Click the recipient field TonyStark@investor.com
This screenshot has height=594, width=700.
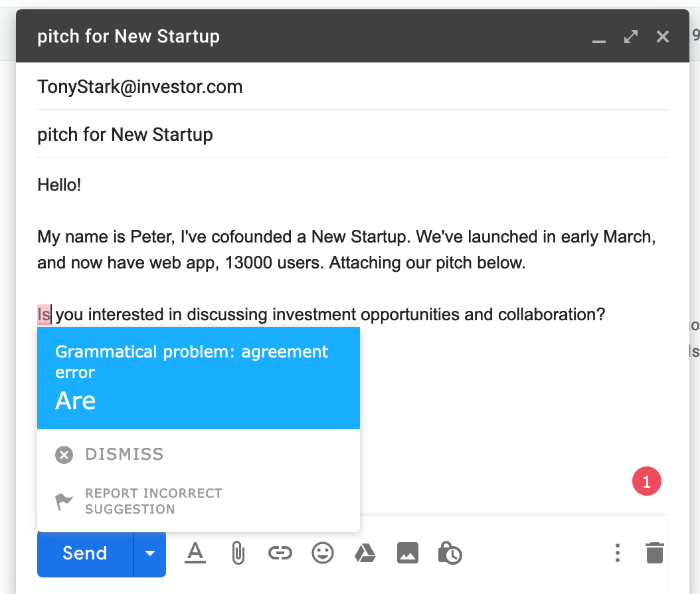tap(140, 87)
